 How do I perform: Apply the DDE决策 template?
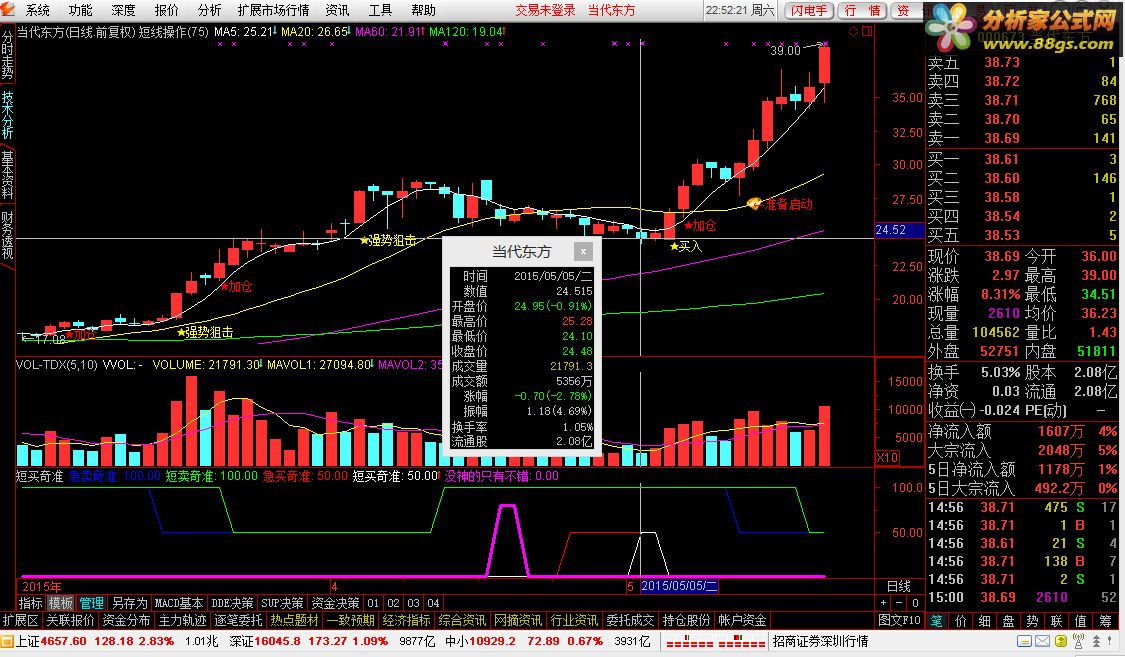(232, 603)
